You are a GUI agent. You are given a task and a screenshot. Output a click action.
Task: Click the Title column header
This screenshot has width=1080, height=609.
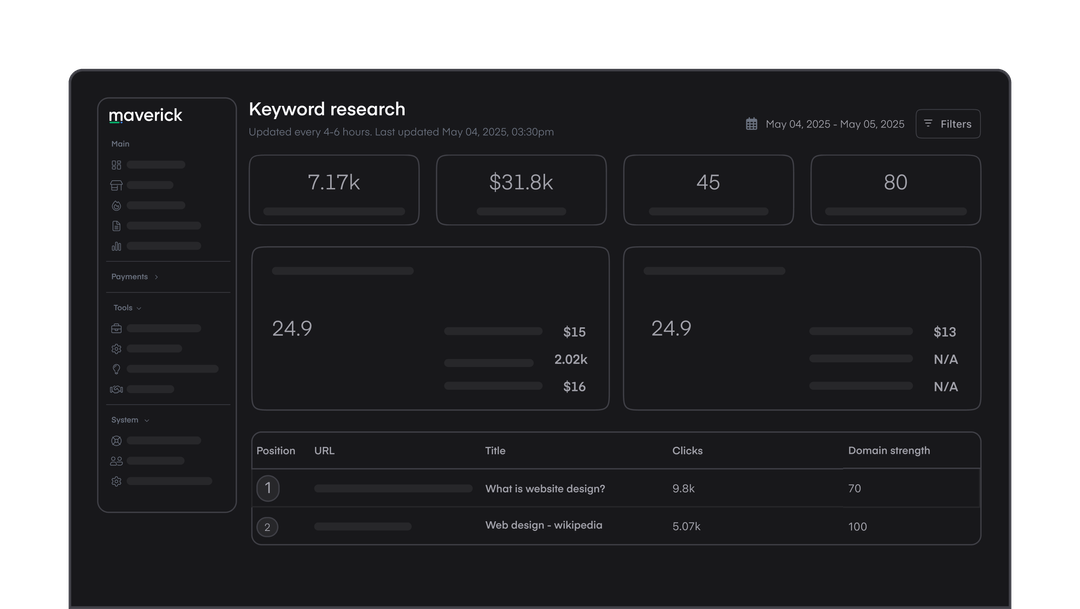coord(495,451)
